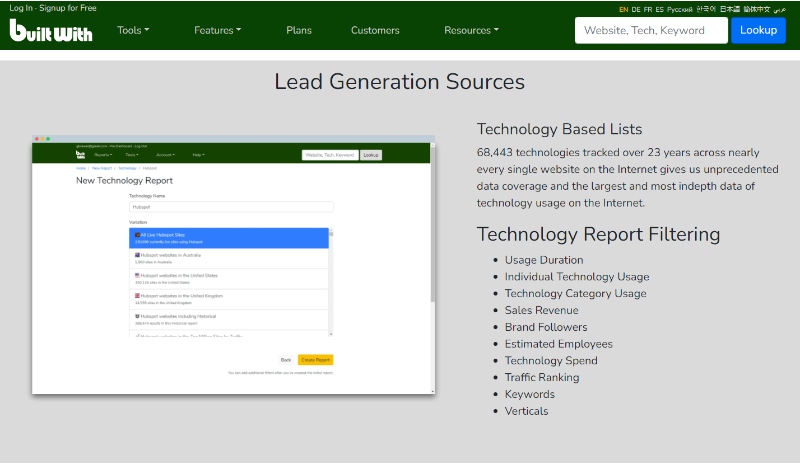Switch language to ES

pos(660,9)
